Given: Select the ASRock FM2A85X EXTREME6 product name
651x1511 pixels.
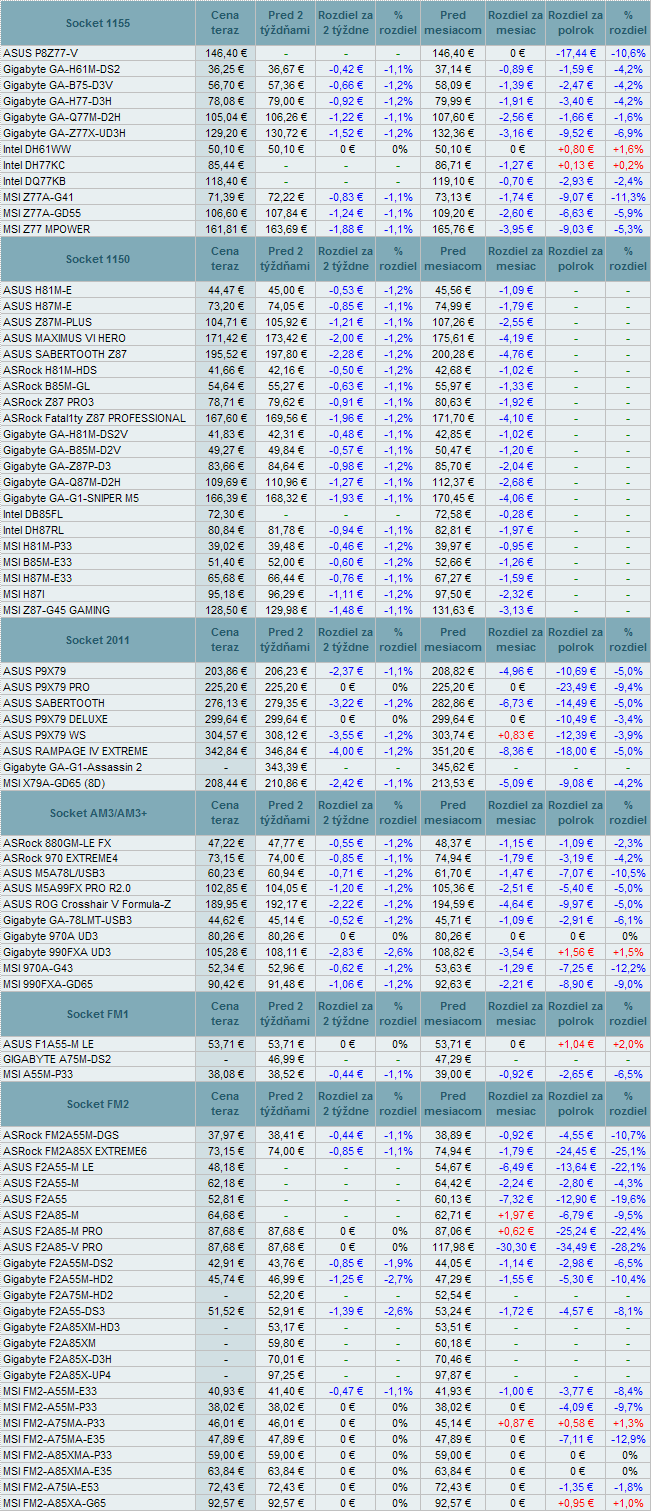Looking at the screenshot, I should 75,1151.
